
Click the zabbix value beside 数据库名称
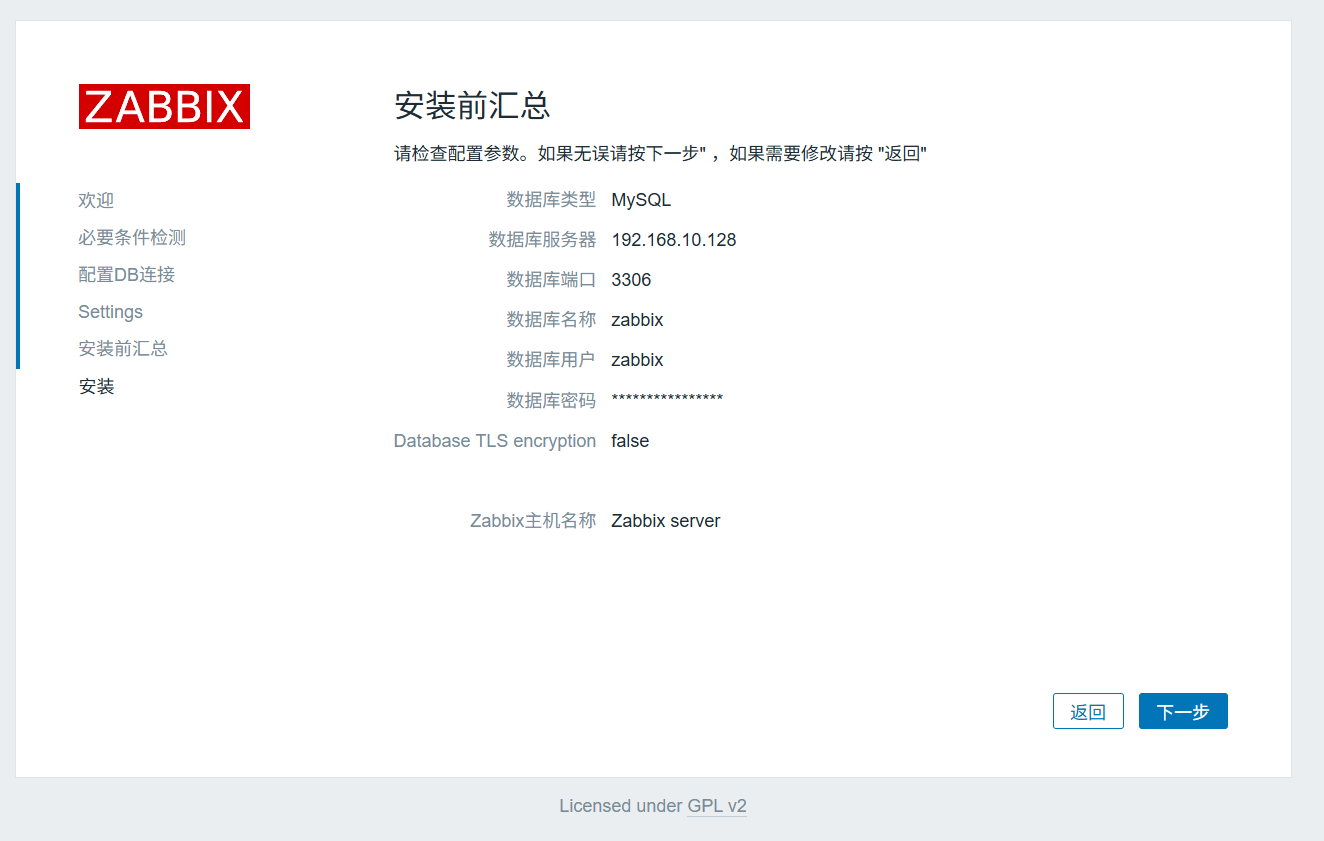click(x=637, y=320)
